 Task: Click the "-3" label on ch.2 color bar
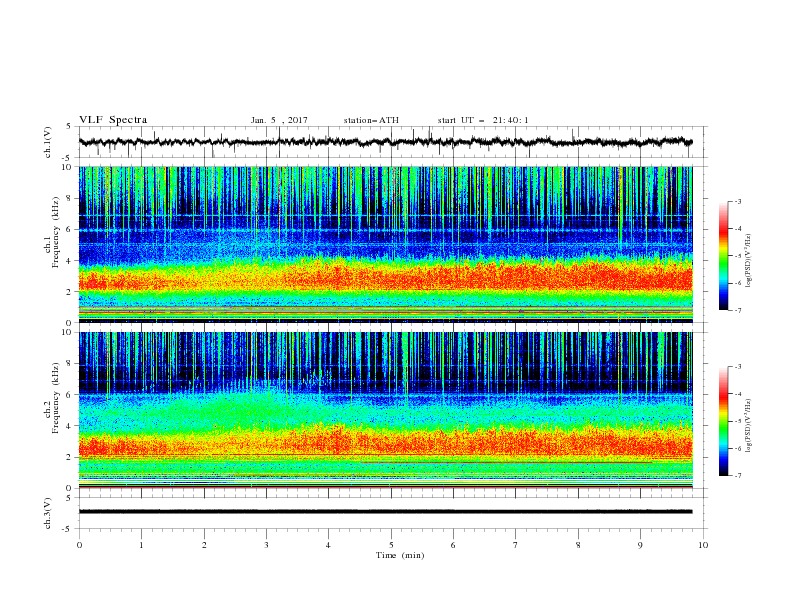(x=738, y=367)
